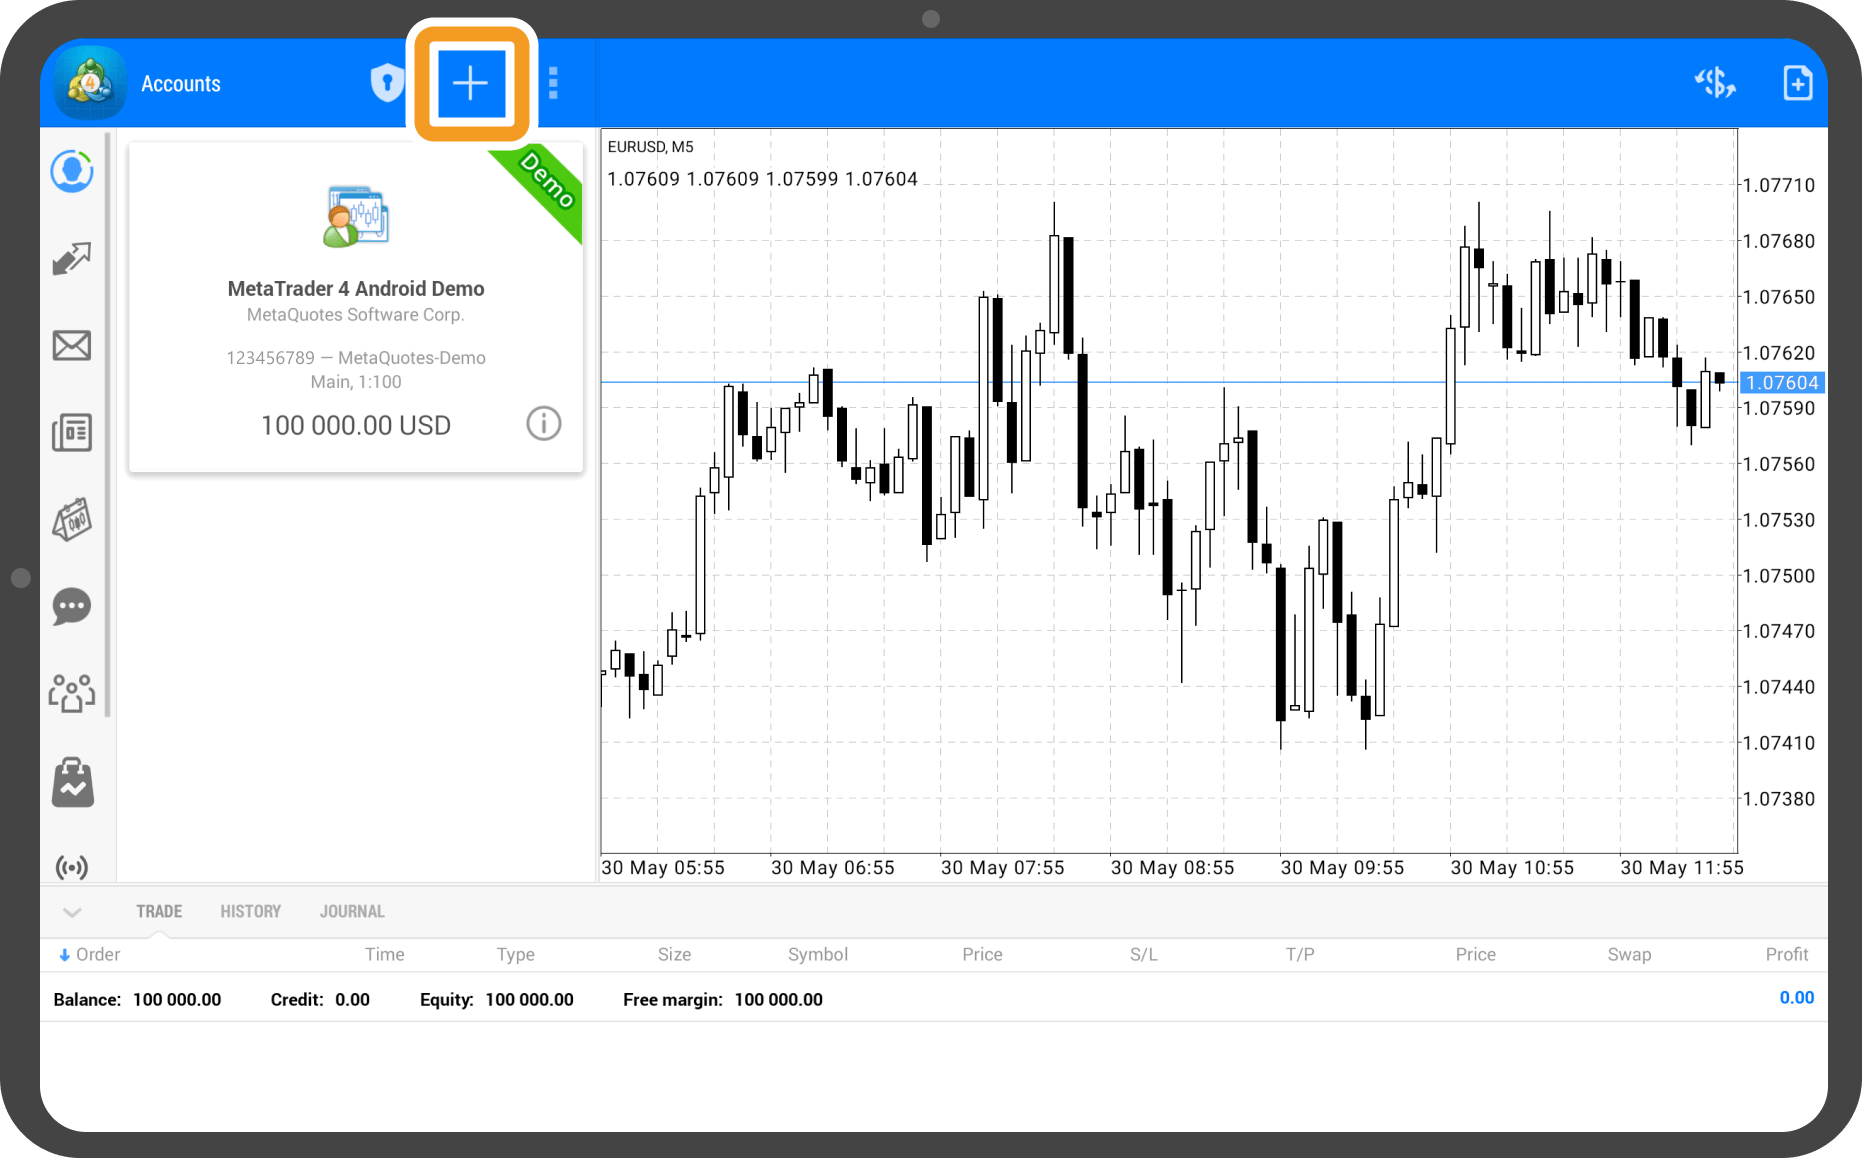Open the accounts profile sidebar icon
1862x1158 pixels.
click(x=72, y=172)
